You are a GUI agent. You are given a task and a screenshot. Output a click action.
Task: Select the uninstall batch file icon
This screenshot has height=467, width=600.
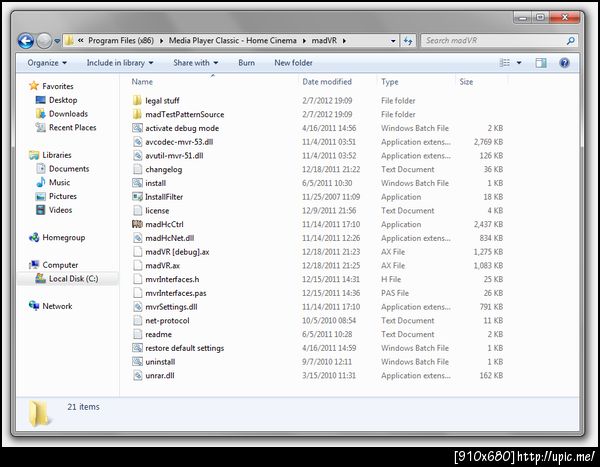click(137, 362)
